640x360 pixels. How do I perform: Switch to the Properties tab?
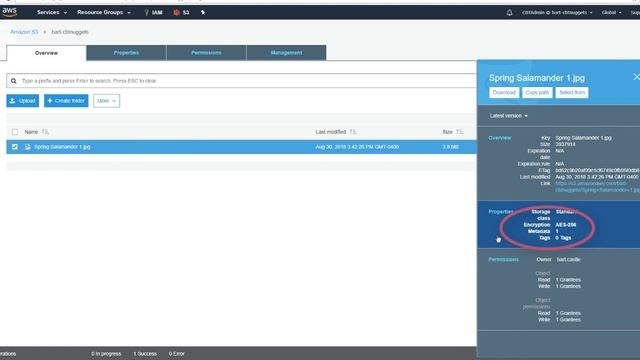tap(127, 53)
